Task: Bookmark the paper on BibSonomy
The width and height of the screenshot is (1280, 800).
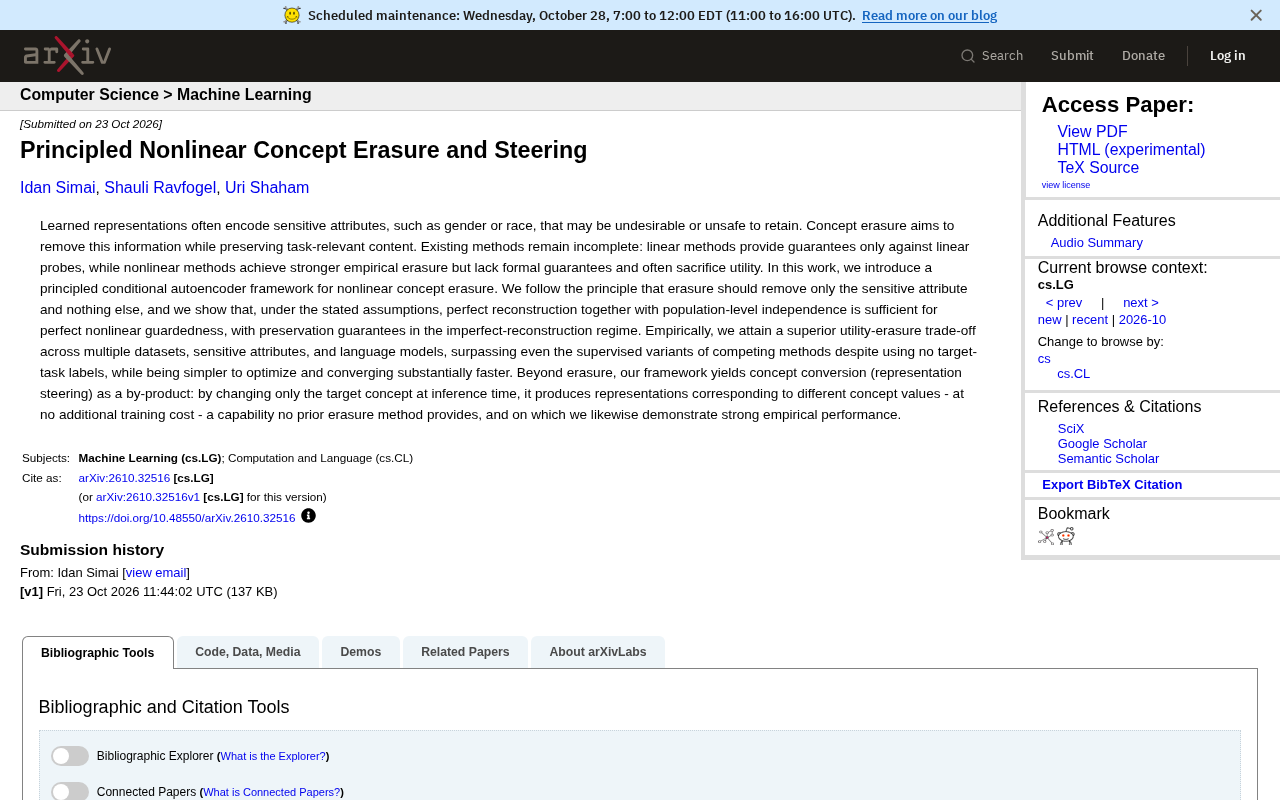Action: (1046, 537)
